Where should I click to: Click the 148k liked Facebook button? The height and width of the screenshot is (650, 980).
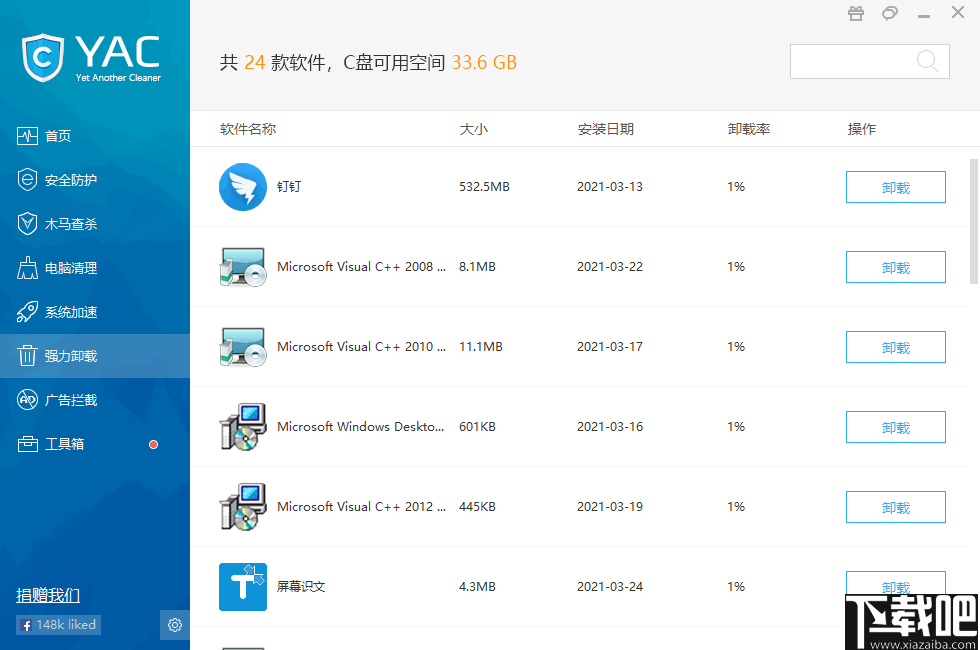(x=59, y=625)
